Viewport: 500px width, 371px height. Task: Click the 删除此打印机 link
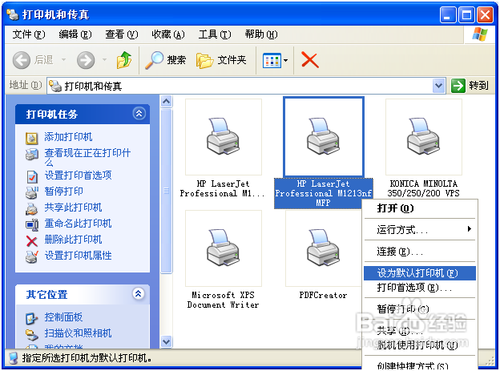point(73,240)
